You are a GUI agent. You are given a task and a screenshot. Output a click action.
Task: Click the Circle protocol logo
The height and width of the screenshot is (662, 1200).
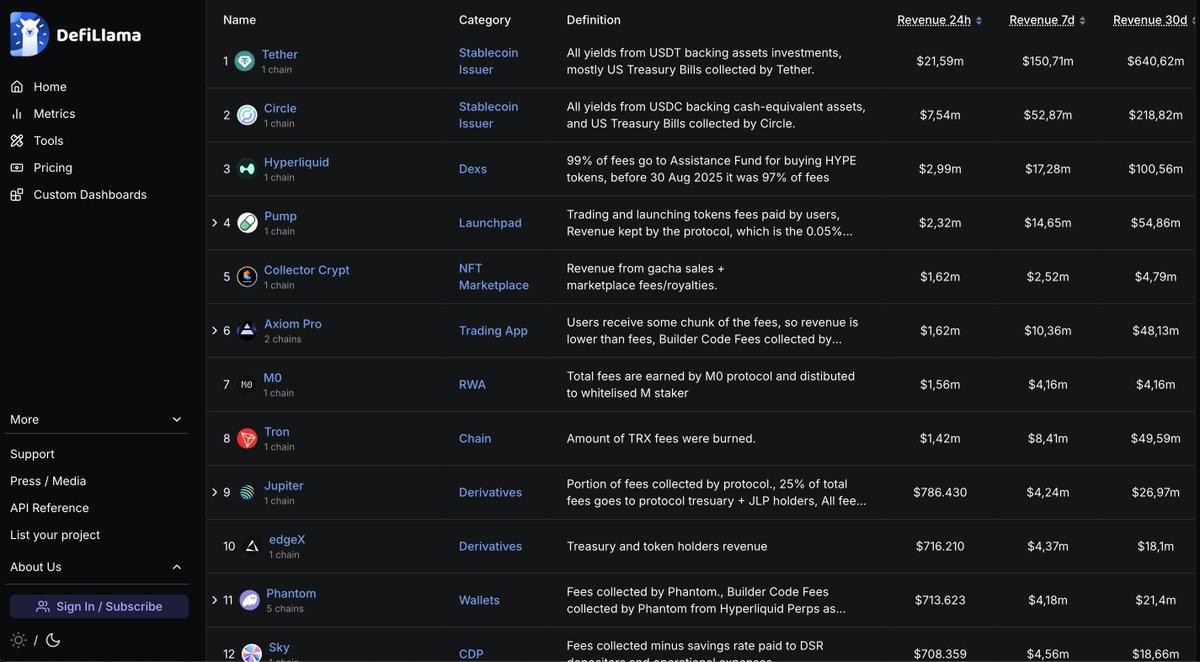click(247, 116)
